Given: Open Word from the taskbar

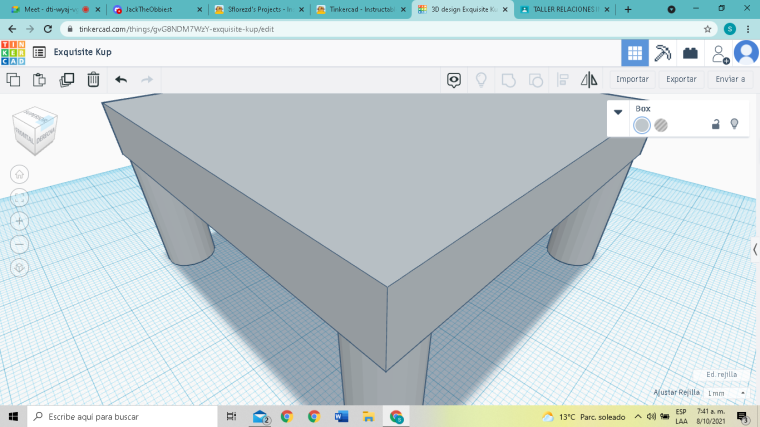Looking at the screenshot, I should click(341, 416).
